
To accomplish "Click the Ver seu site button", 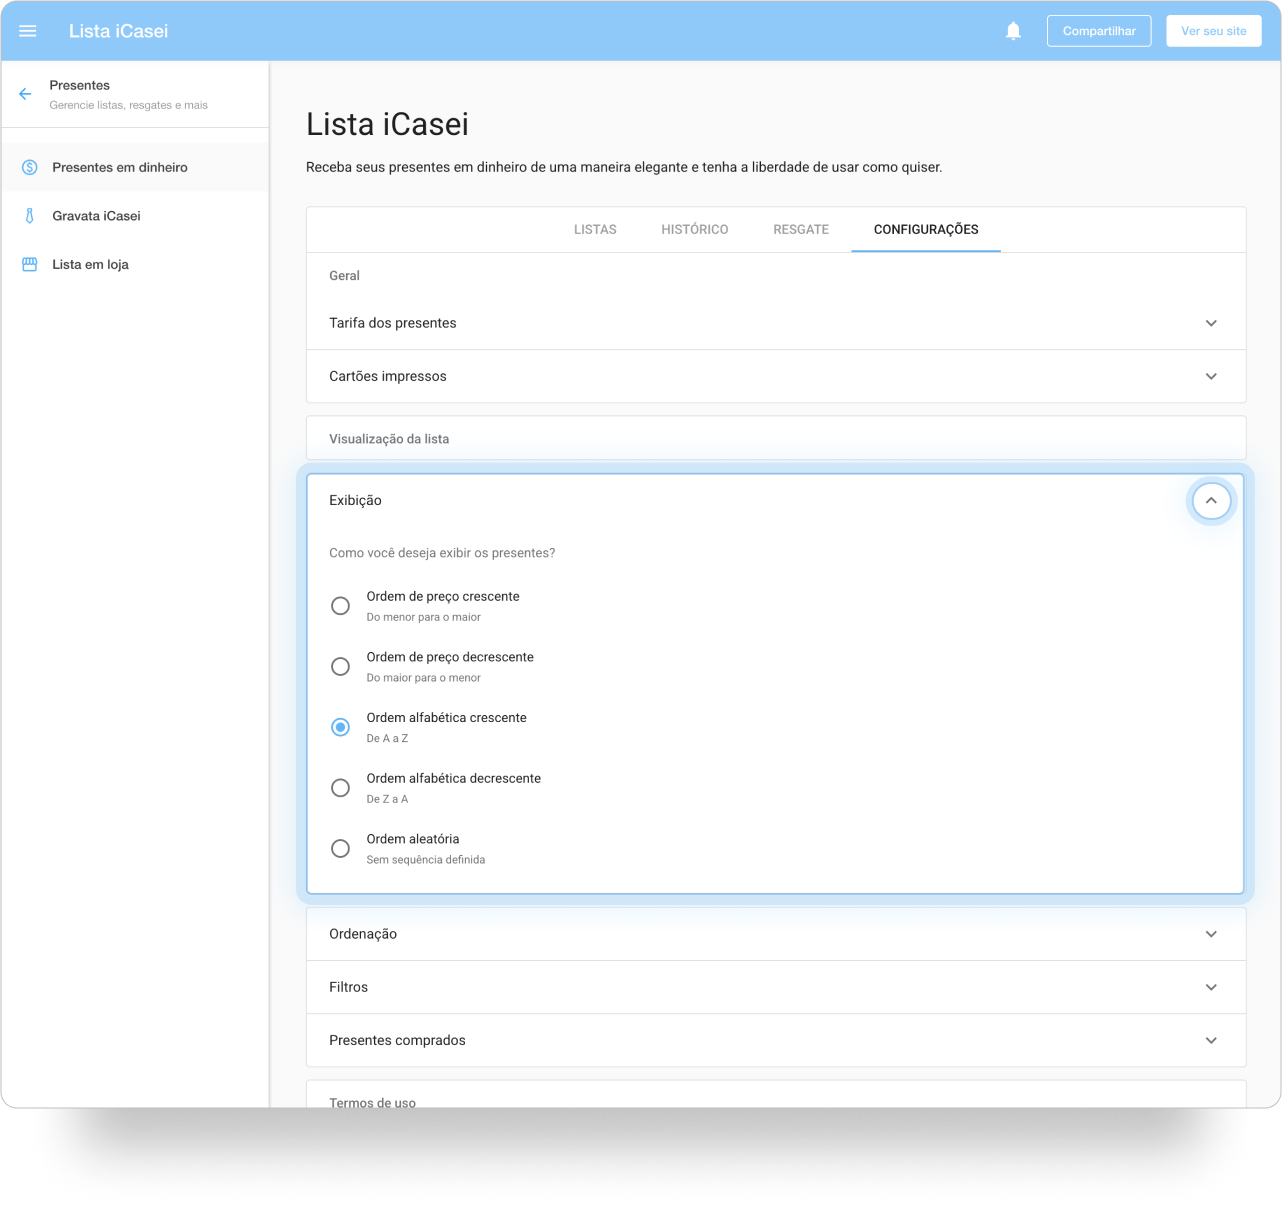I will pos(1214,31).
